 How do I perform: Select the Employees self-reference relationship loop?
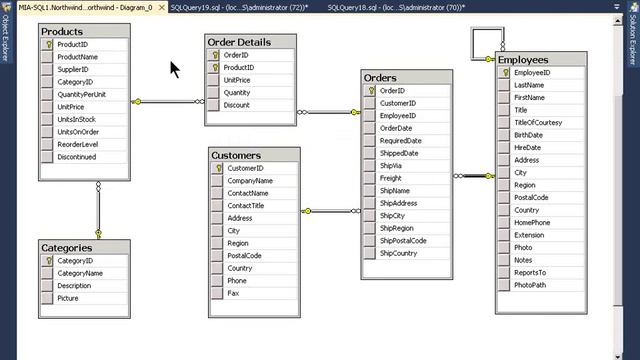click(x=487, y=43)
